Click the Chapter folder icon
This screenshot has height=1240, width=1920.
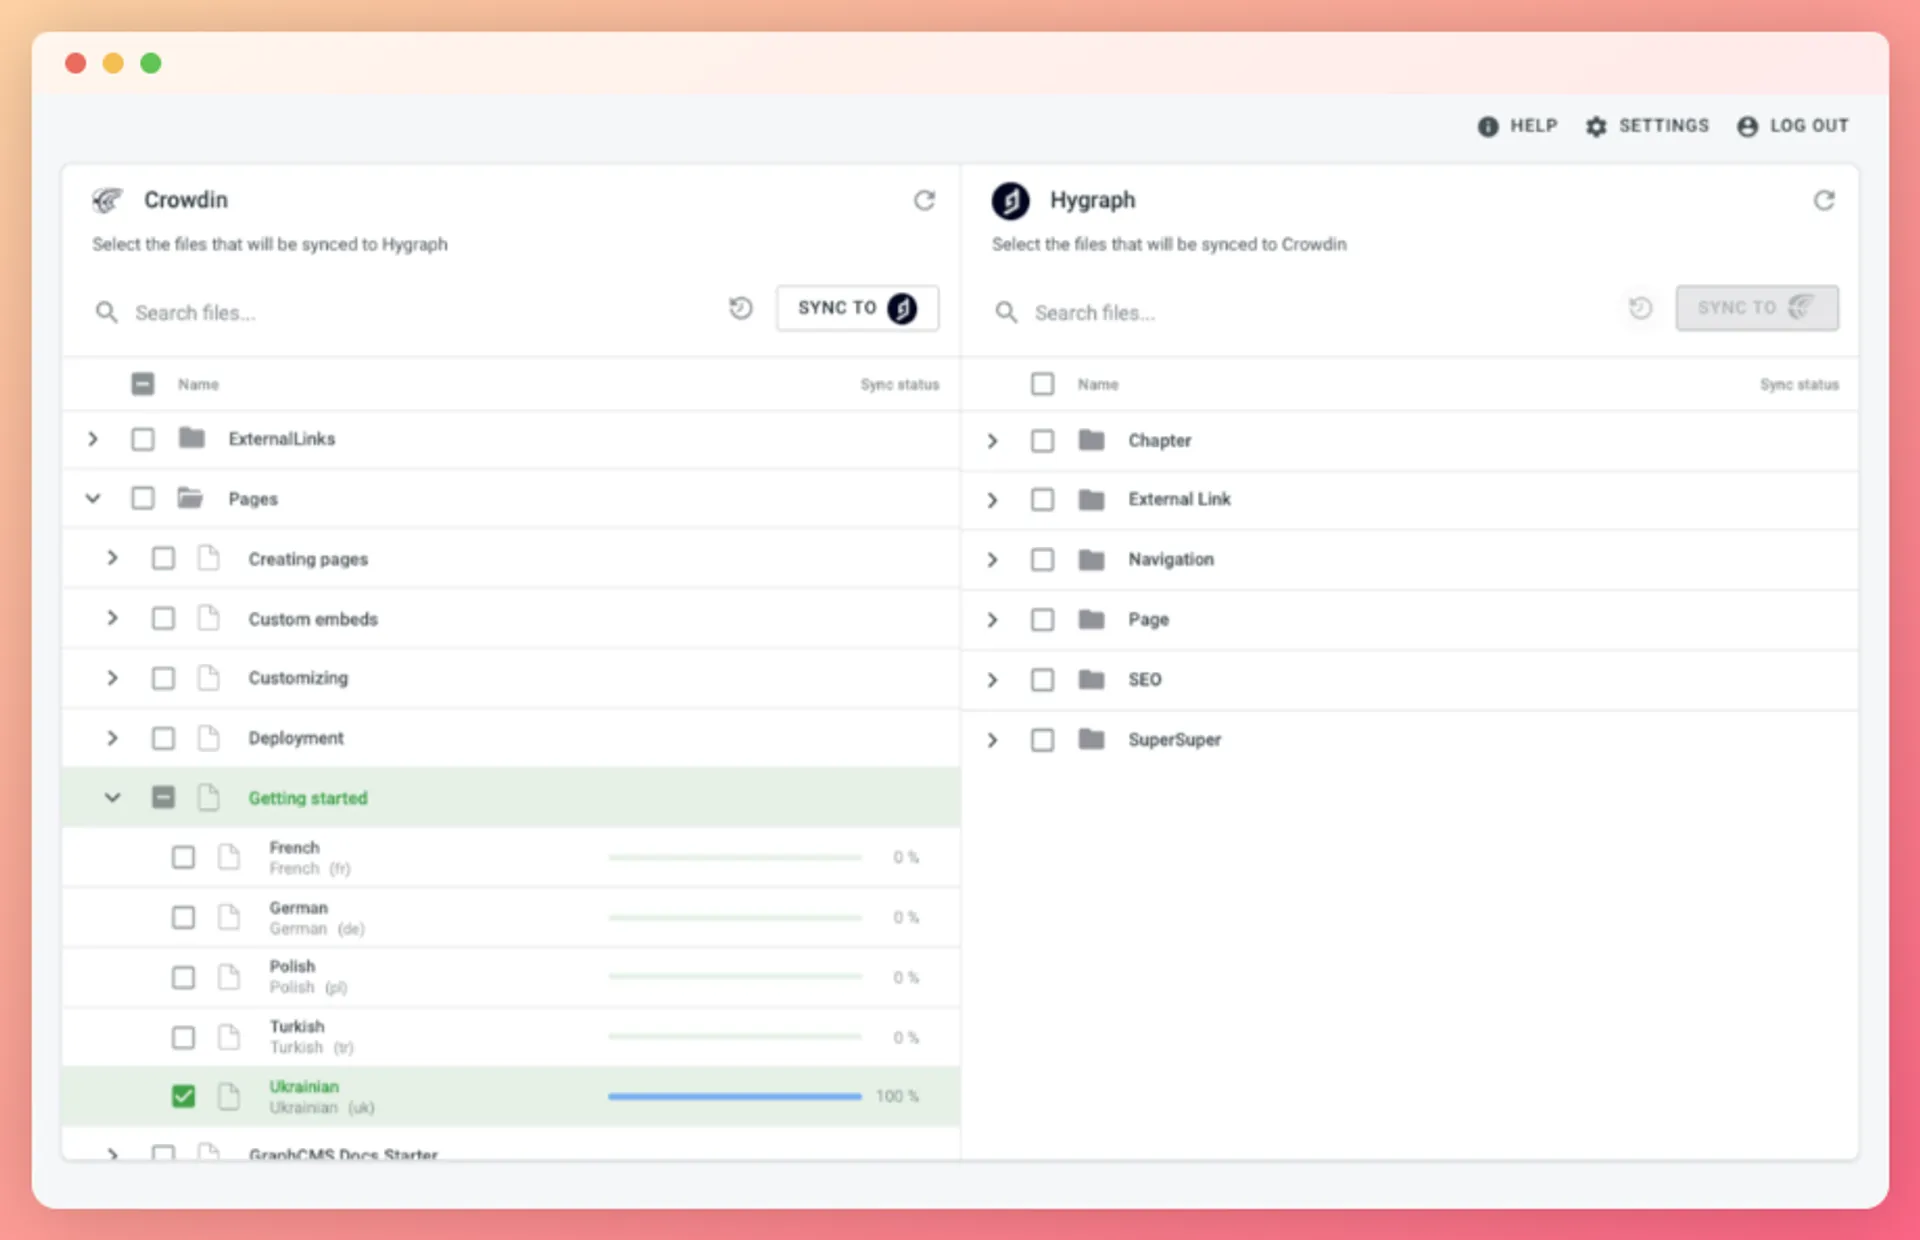pyautogui.click(x=1091, y=440)
